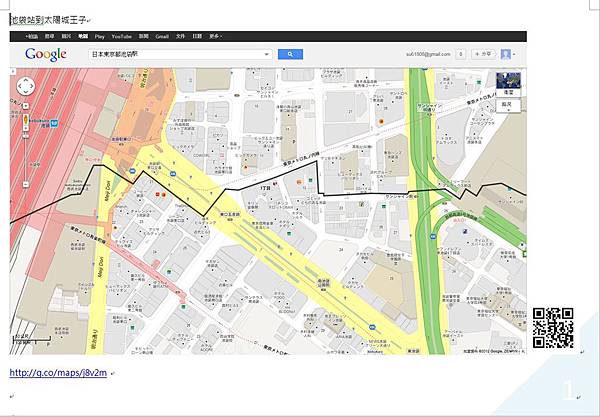Open YouTube in the Google bar
Image resolution: width=600 pixels, height=417 pixels.
122,36
